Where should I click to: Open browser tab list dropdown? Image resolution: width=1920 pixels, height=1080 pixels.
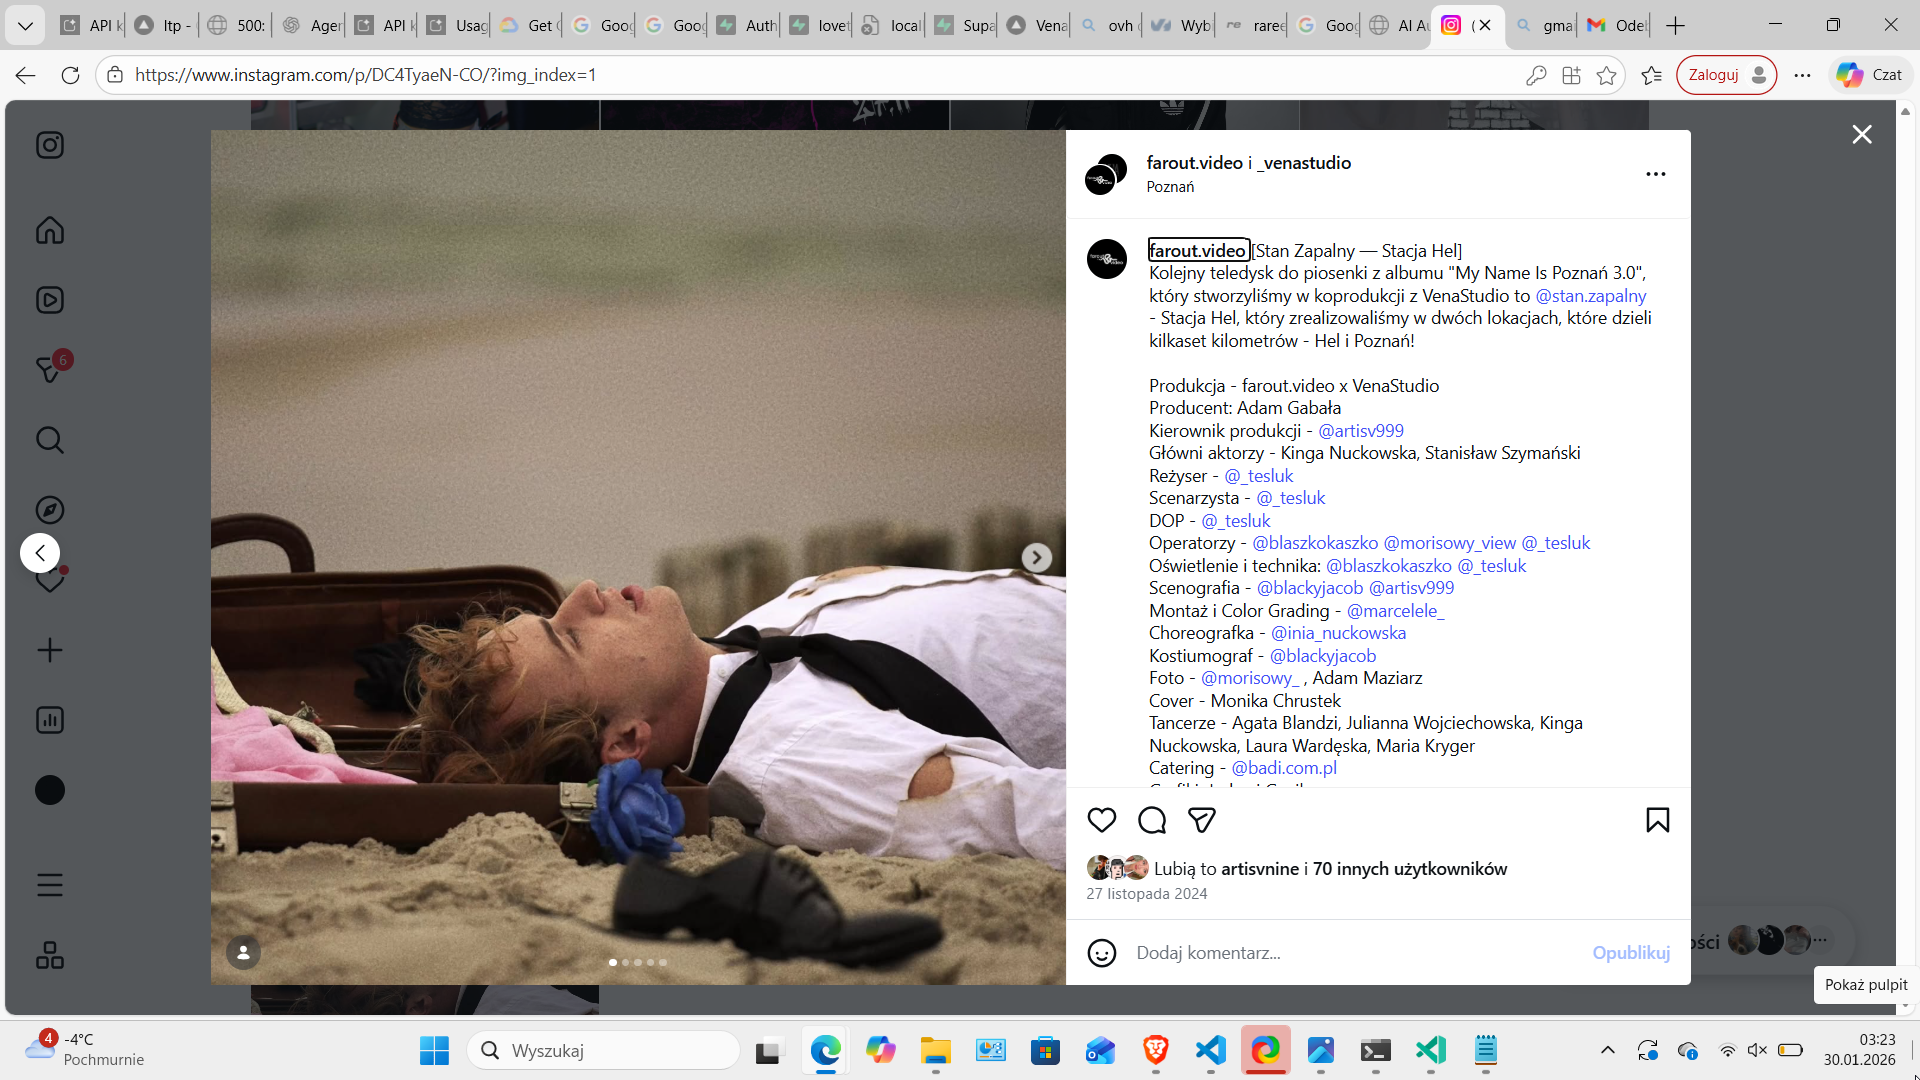click(x=25, y=25)
